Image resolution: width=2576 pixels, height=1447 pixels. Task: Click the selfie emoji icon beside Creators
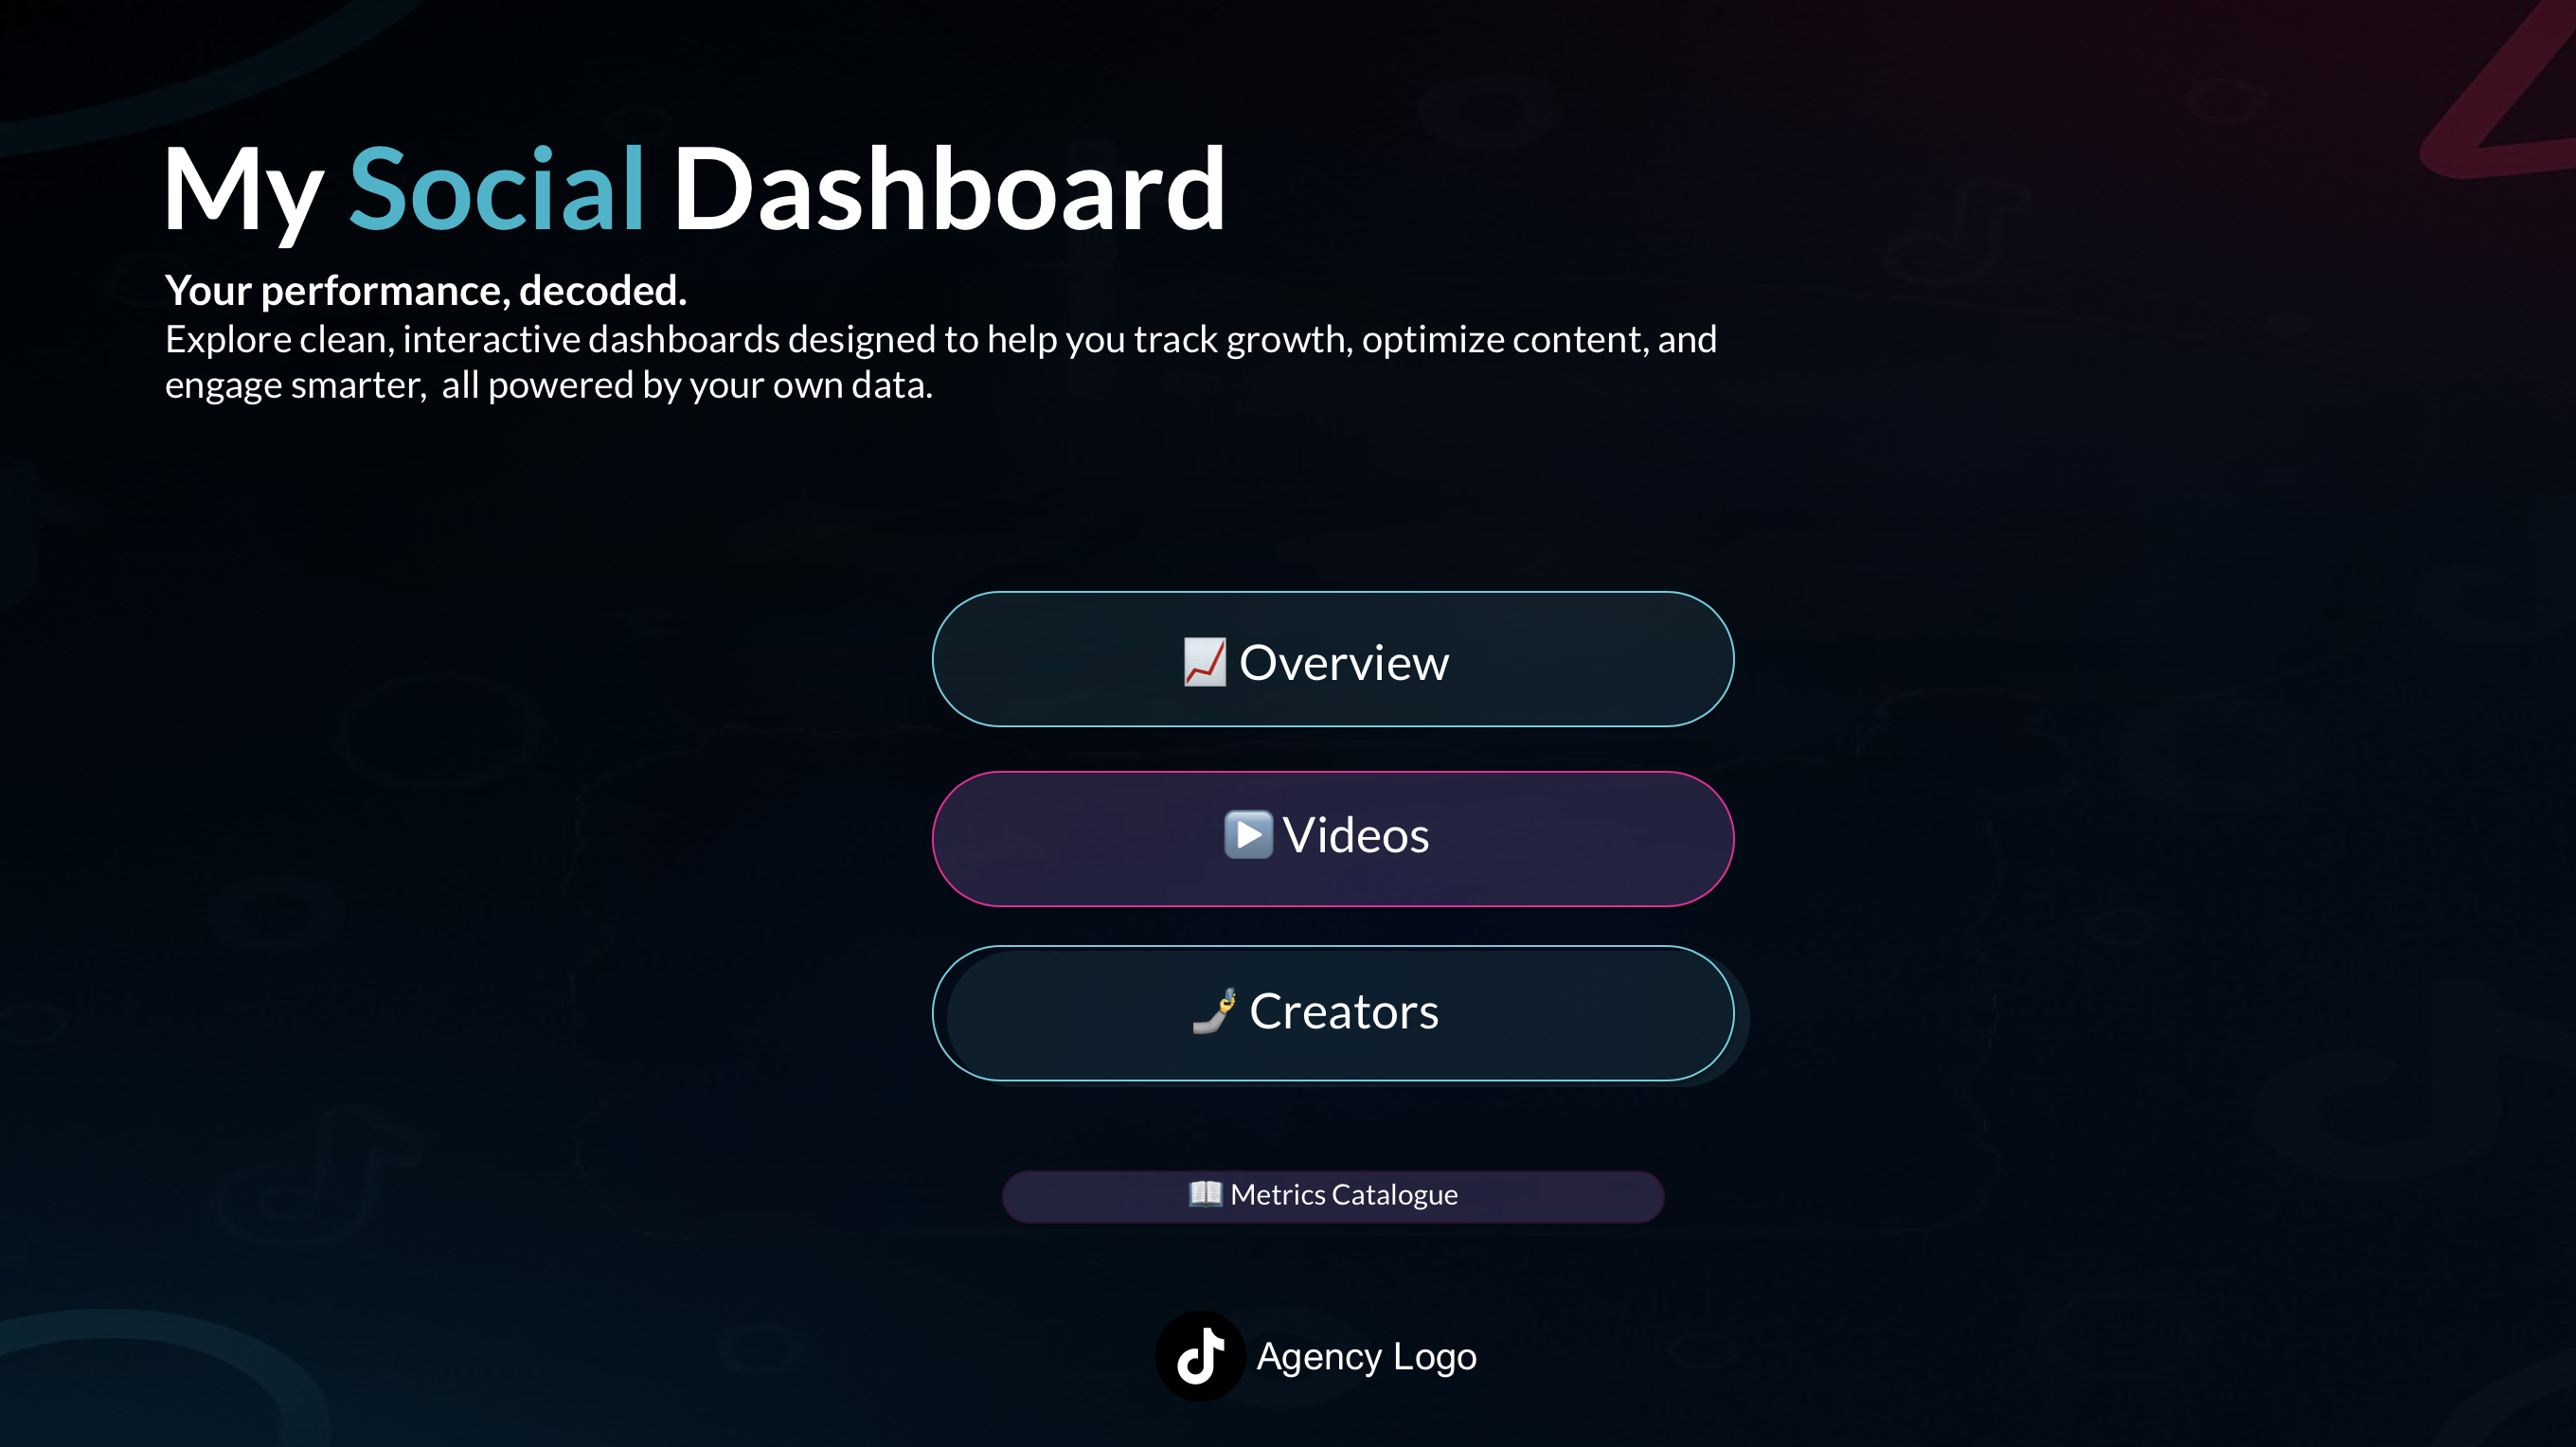pyautogui.click(x=1216, y=1011)
